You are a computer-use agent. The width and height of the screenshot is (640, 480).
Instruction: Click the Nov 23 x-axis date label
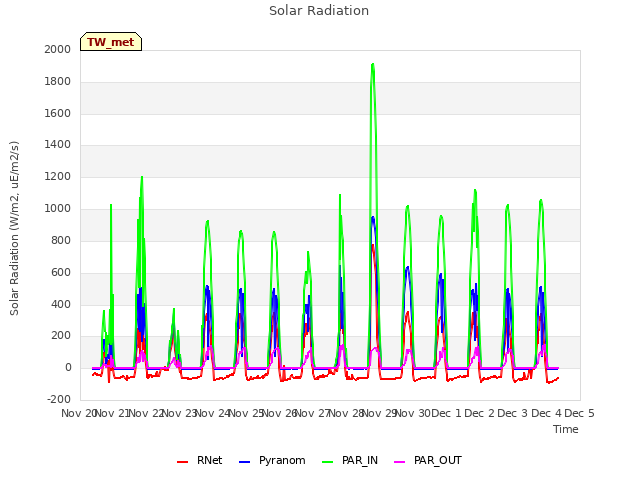tap(180, 413)
